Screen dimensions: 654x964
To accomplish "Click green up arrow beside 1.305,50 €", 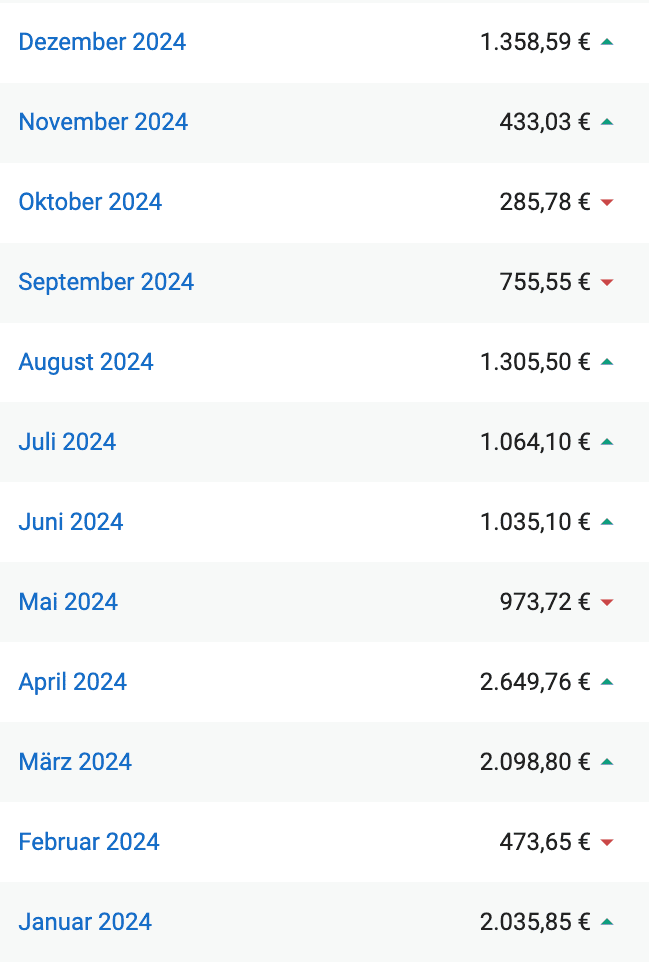I will [x=607, y=362].
